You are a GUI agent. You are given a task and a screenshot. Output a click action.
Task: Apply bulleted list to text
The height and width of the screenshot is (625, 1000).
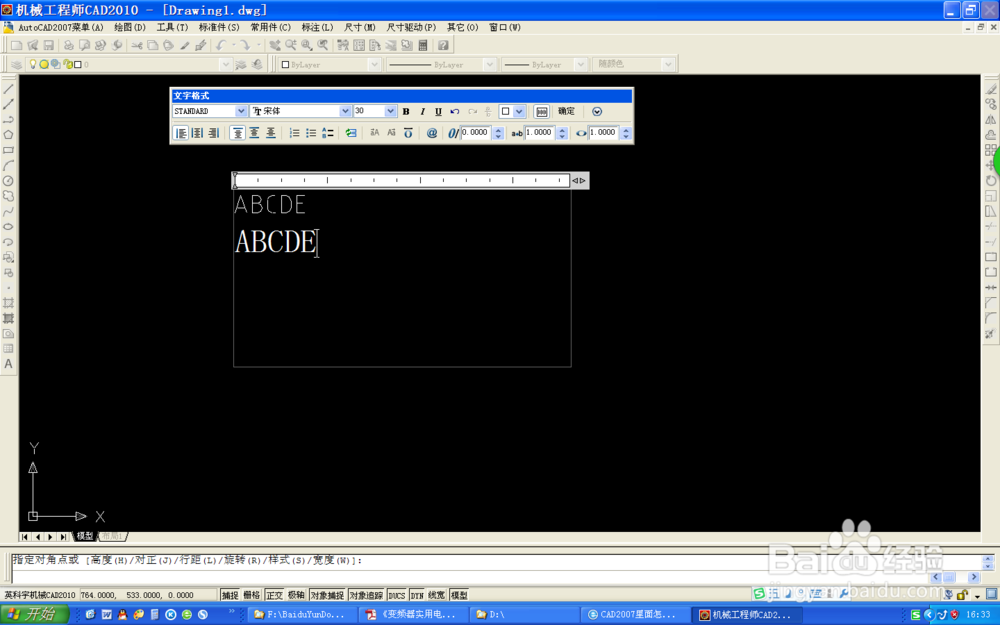311,133
